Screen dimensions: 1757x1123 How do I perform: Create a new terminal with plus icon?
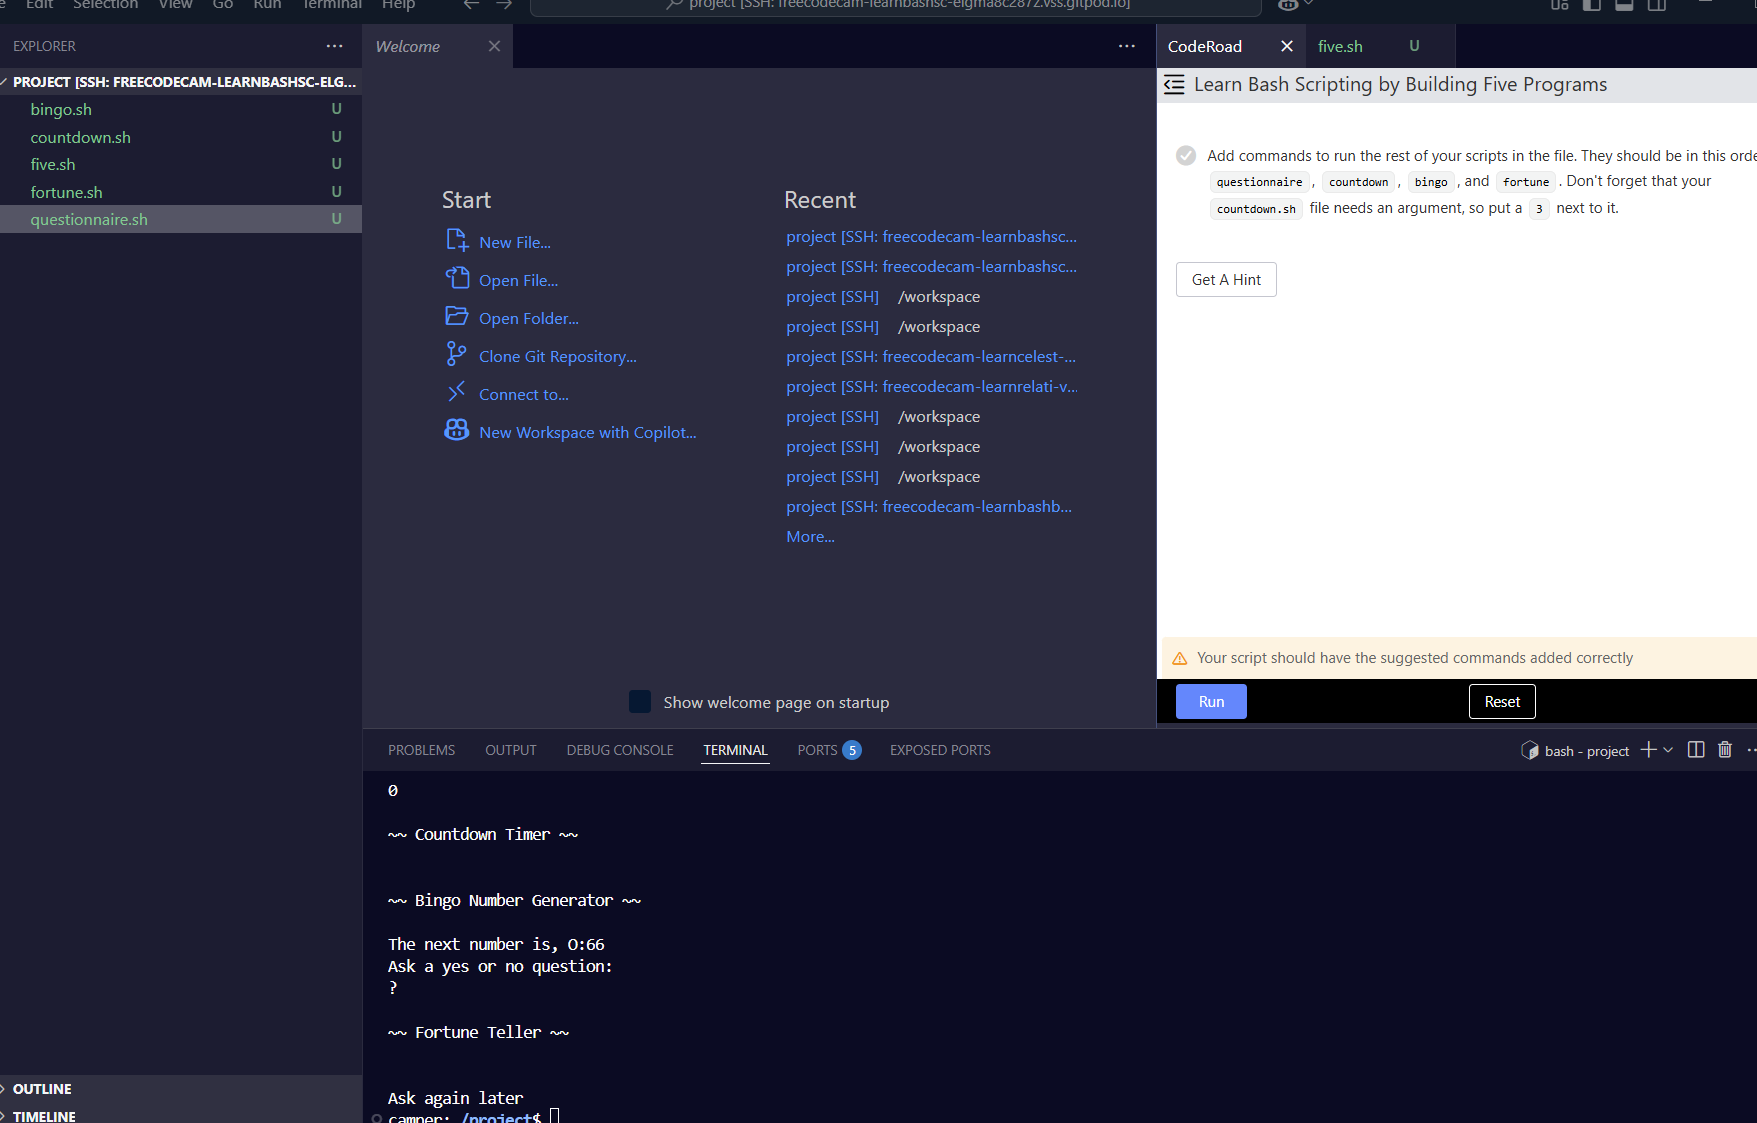tap(1648, 750)
